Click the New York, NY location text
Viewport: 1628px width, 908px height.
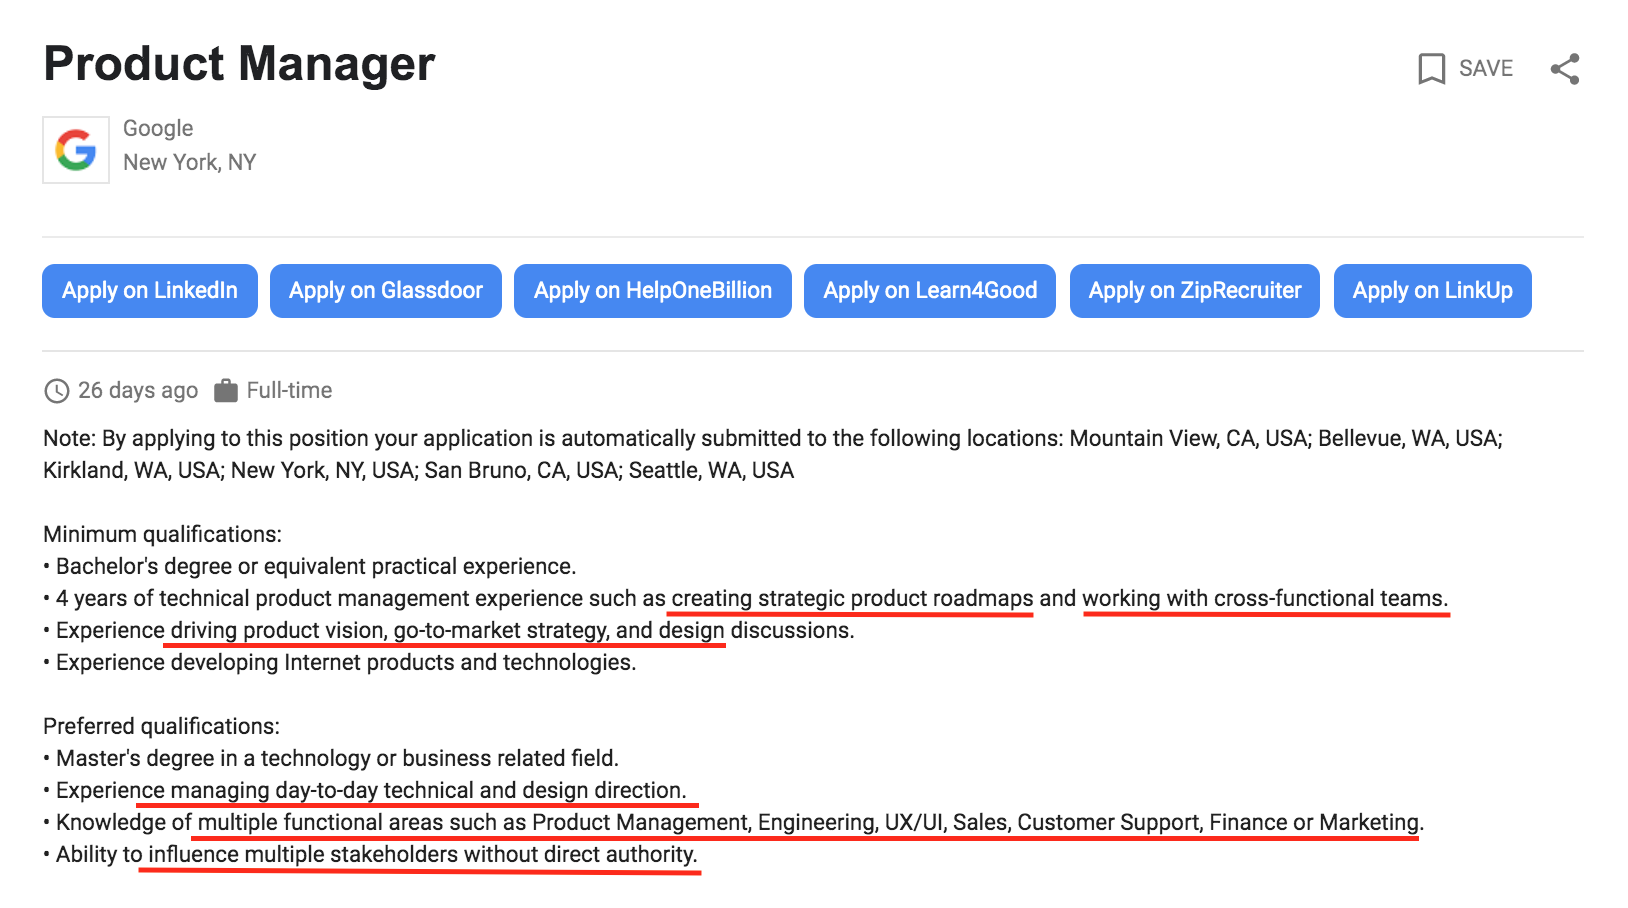click(x=190, y=162)
